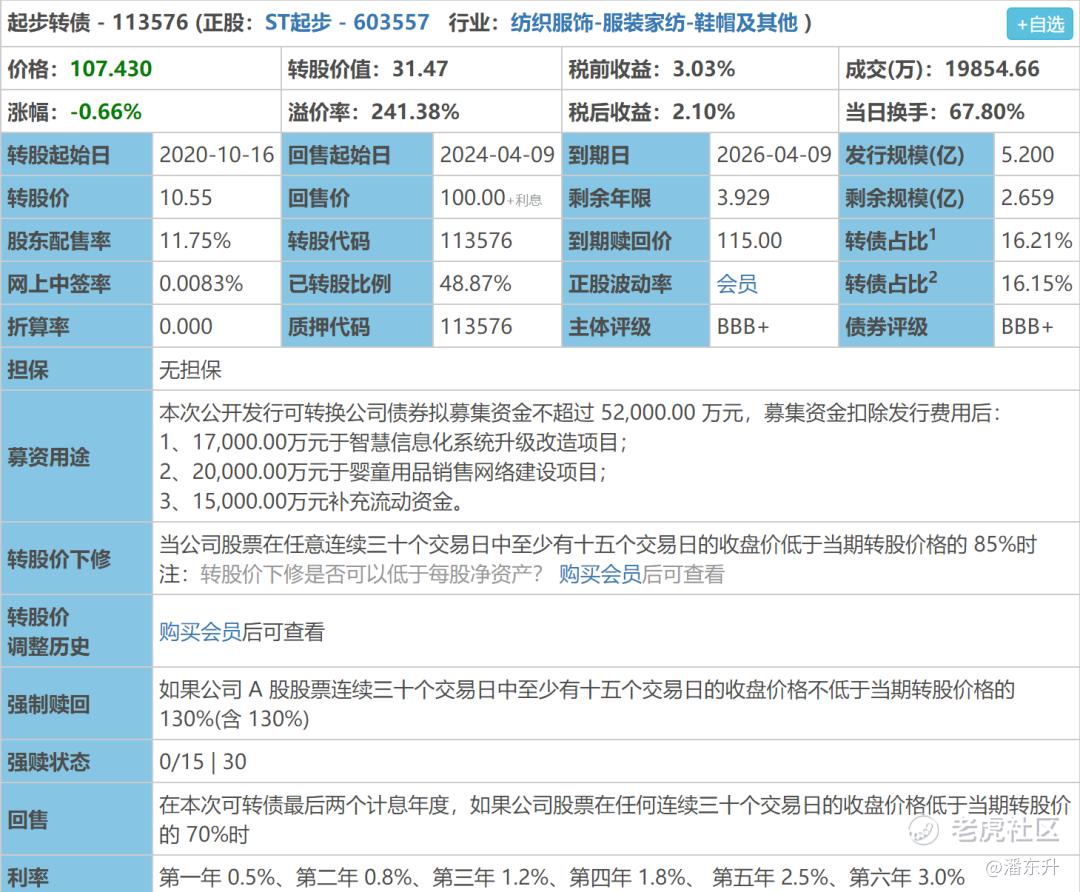This screenshot has height=892, width=1080.
Task: Click the 溢价率 value 241.38%
Action: coord(415,112)
